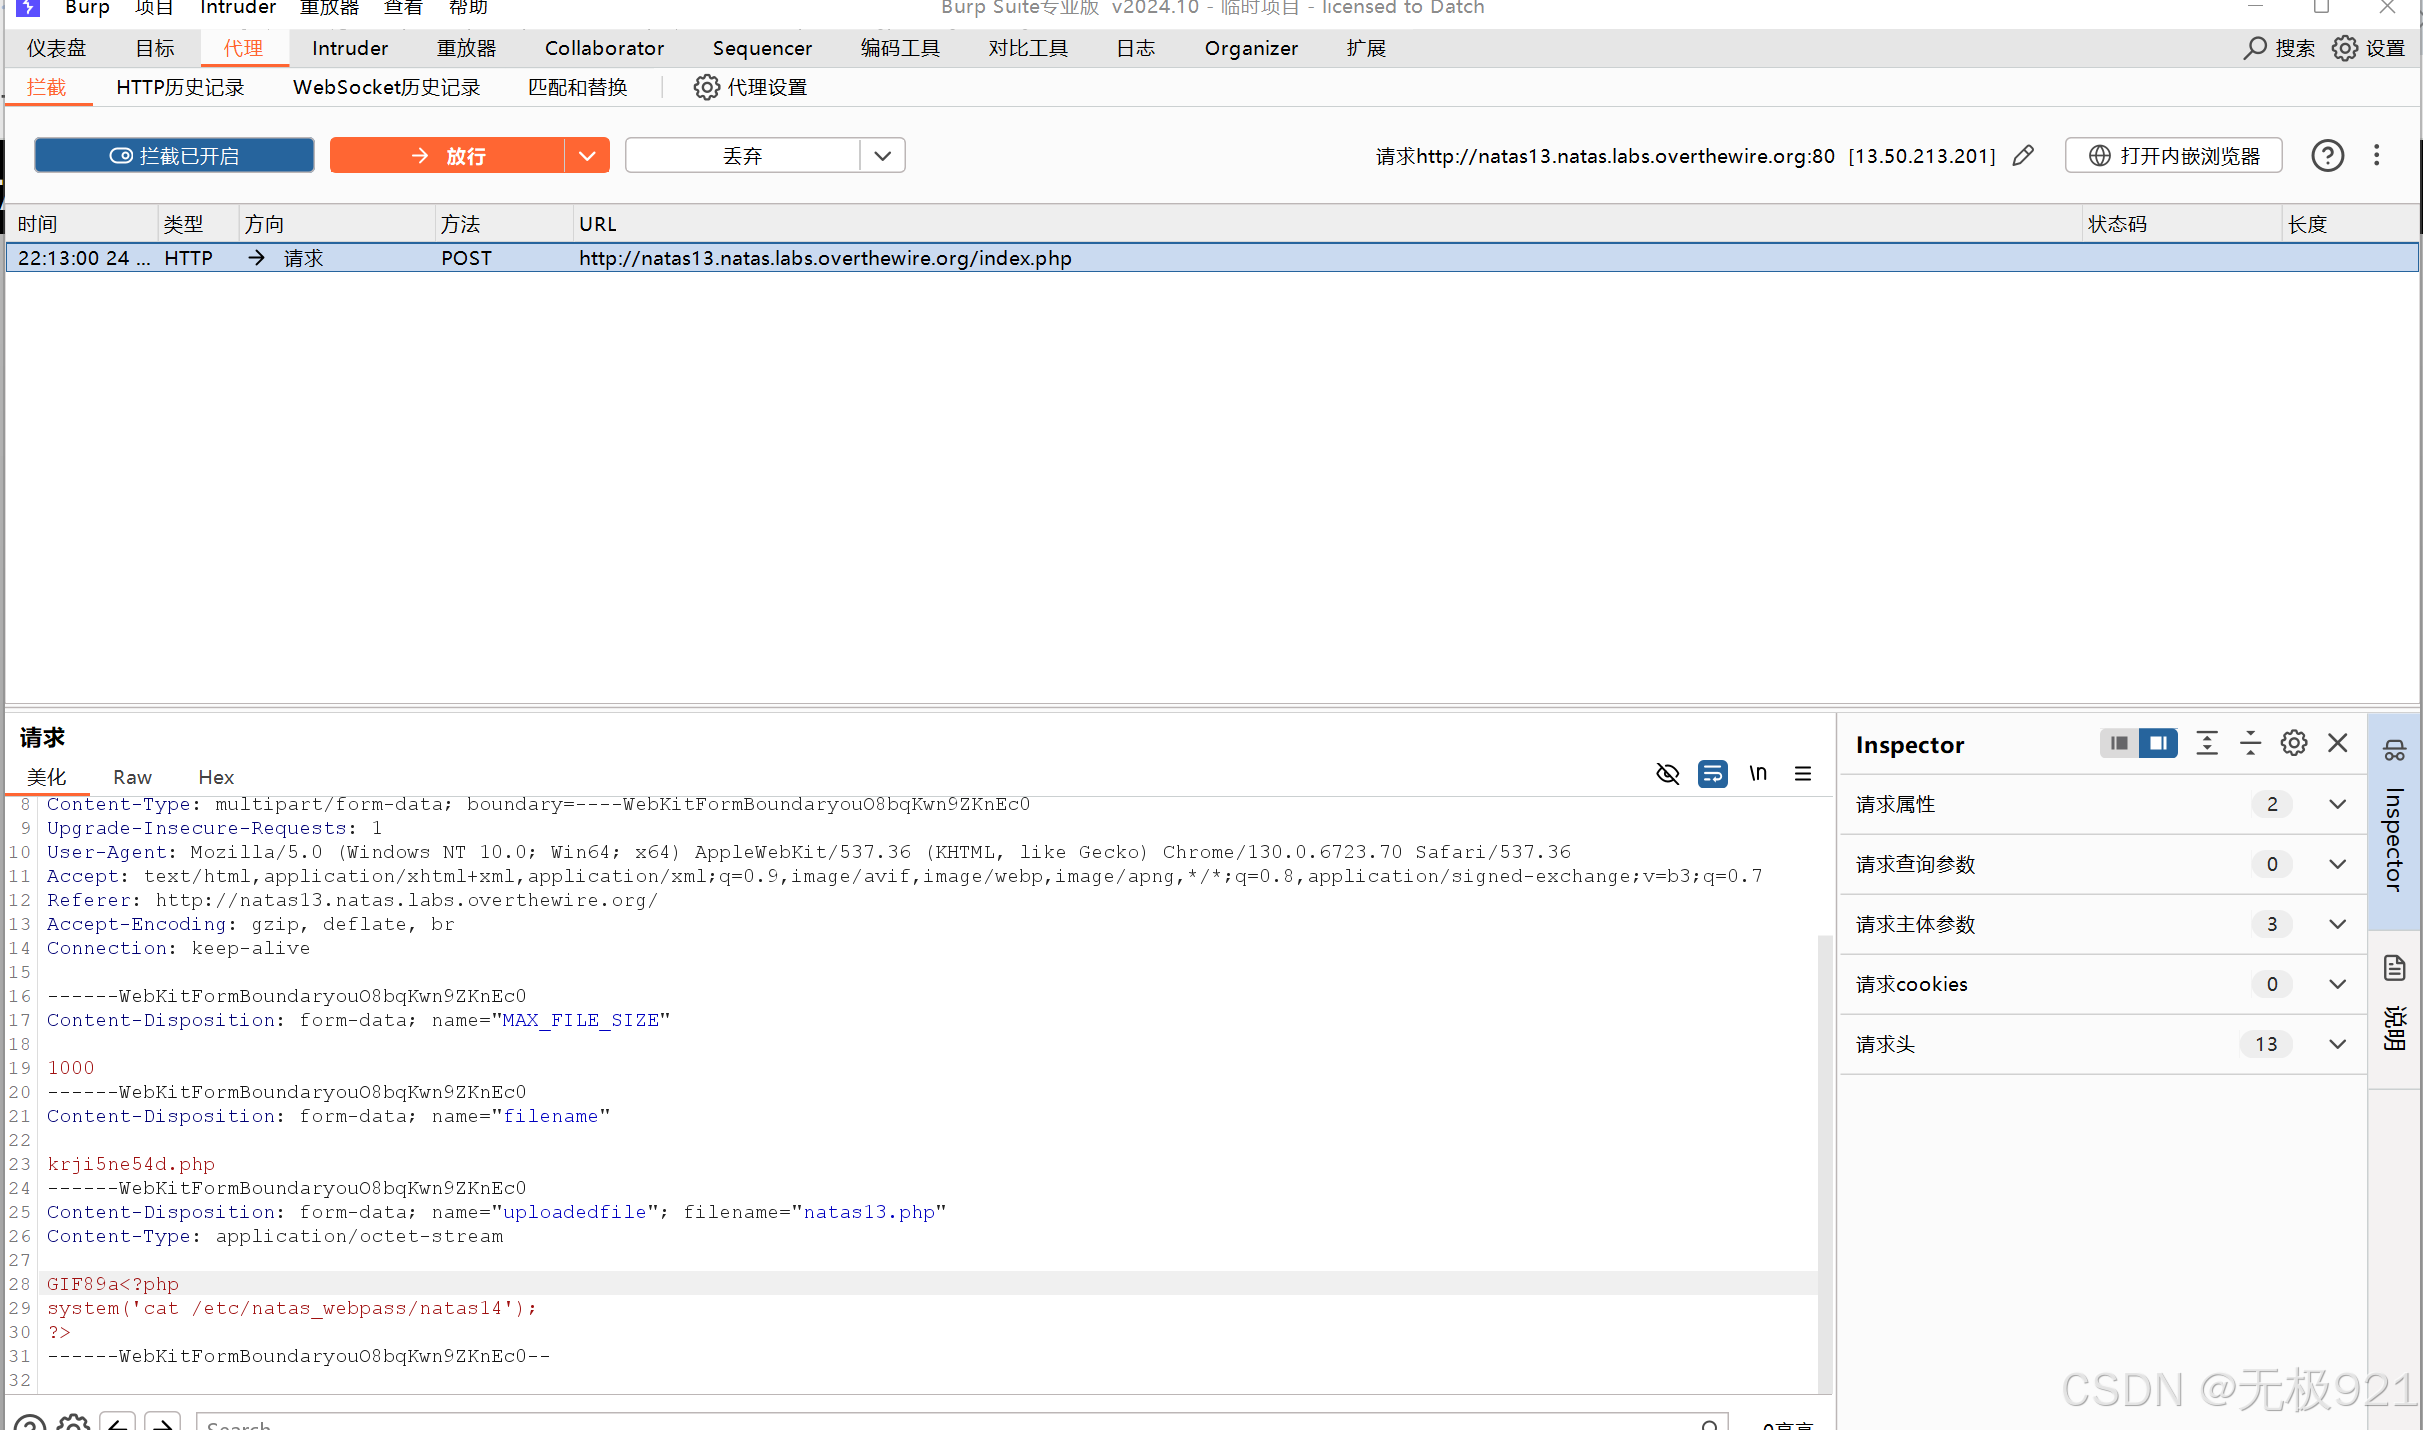Viewport: 2423px width, 1430px height.
Task: Click the pencil edit-target icon
Action: [2023, 156]
